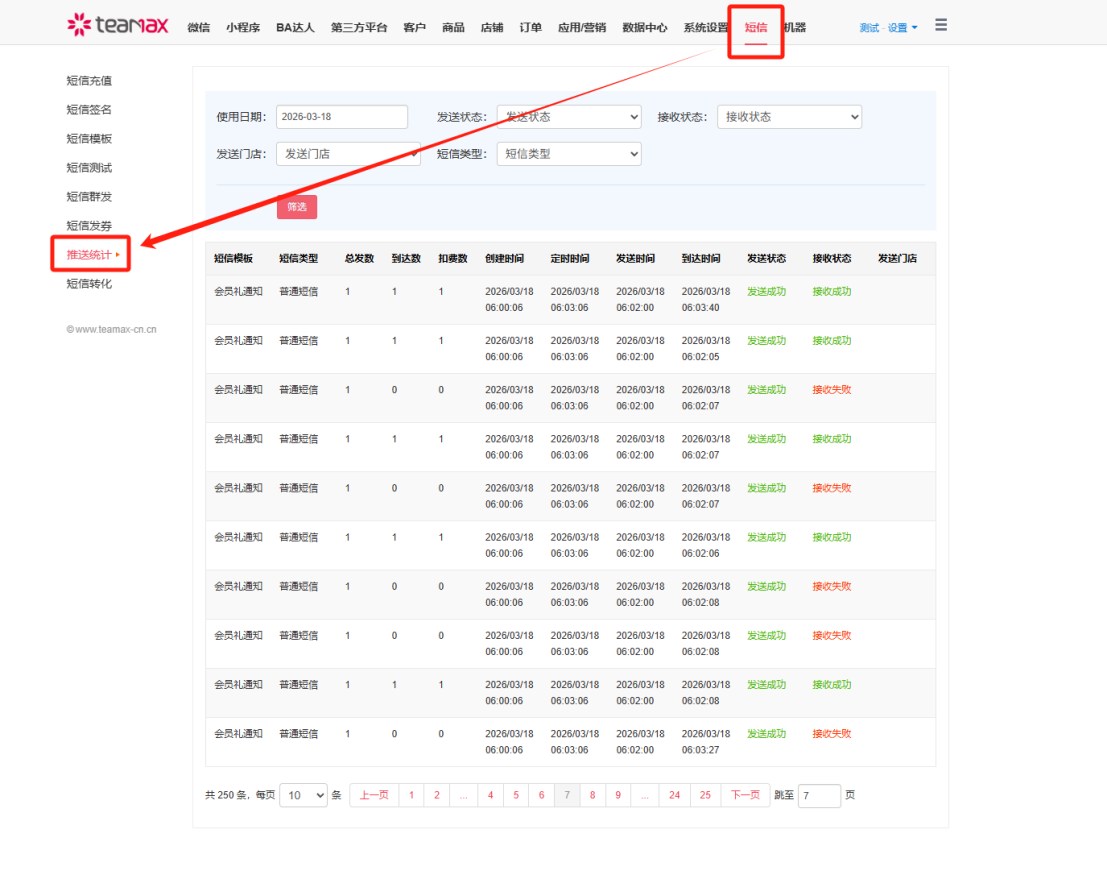This screenshot has width=1107, height=875.
Task: Open 短信群发 in the sidebar
Action: click(x=89, y=197)
